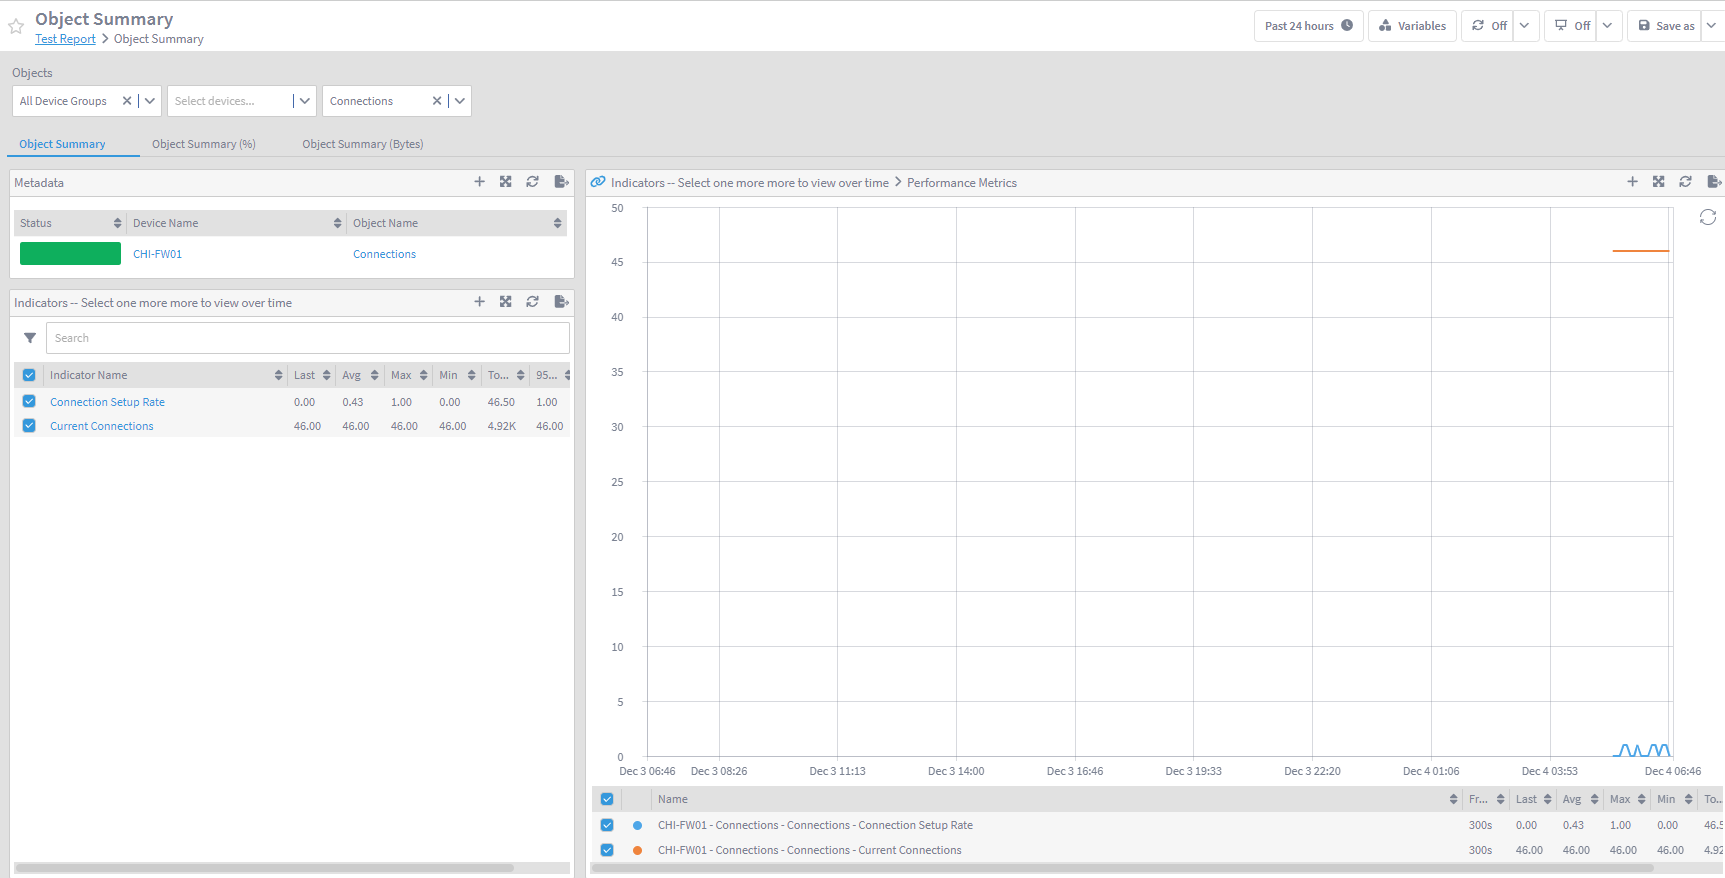The image size is (1725, 878).
Task: Open Connections object name link
Action: (x=384, y=254)
